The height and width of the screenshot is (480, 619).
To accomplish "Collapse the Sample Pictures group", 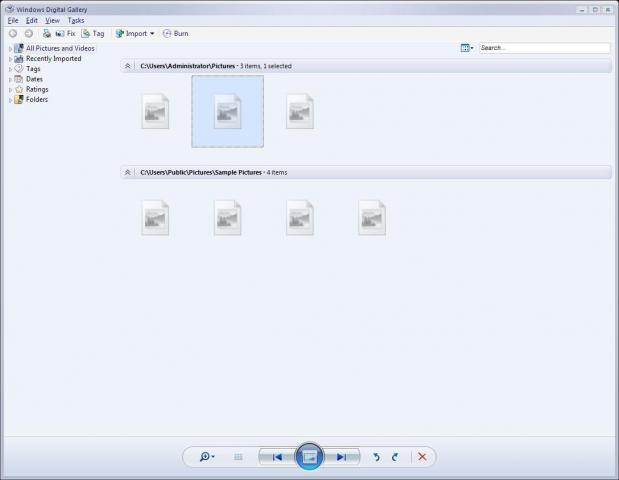I will tap(128, 172).
